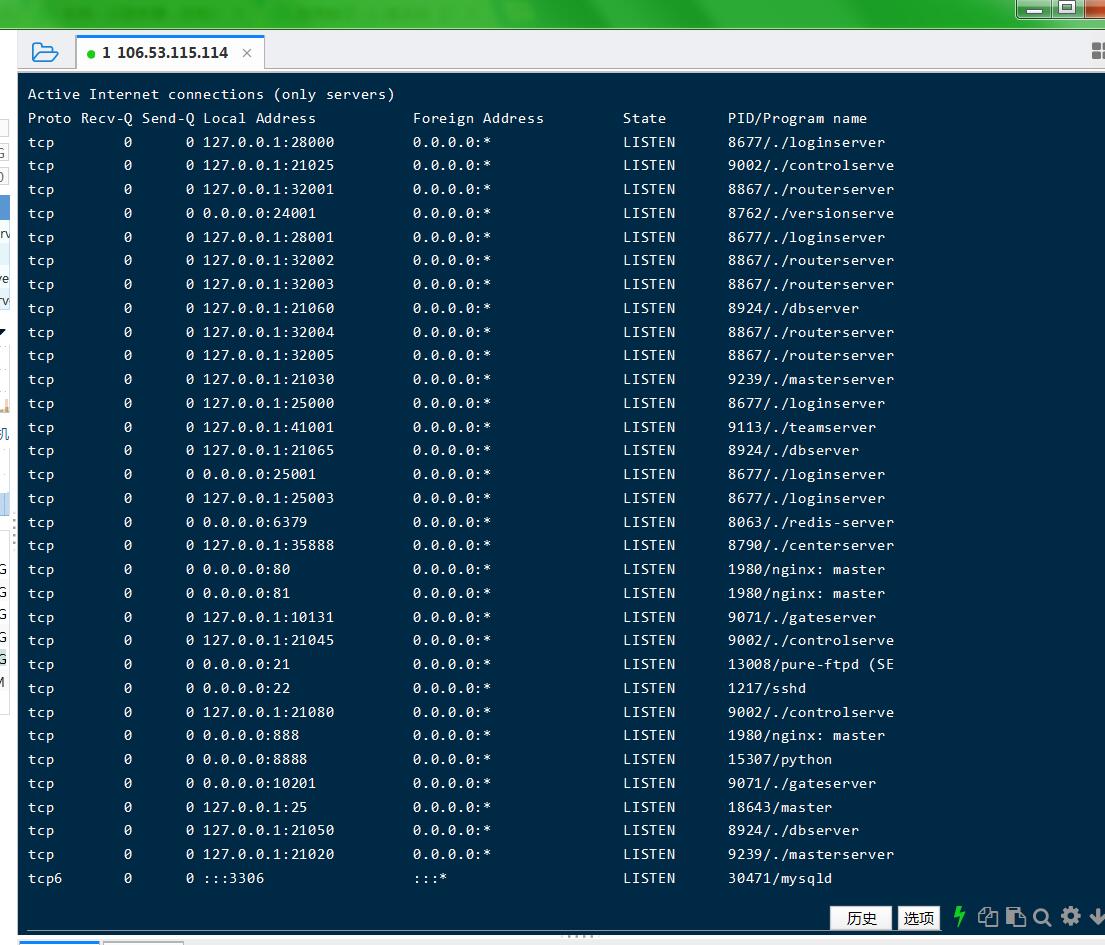
Task: Click the 历史 history button
Action: pos(860,918)
